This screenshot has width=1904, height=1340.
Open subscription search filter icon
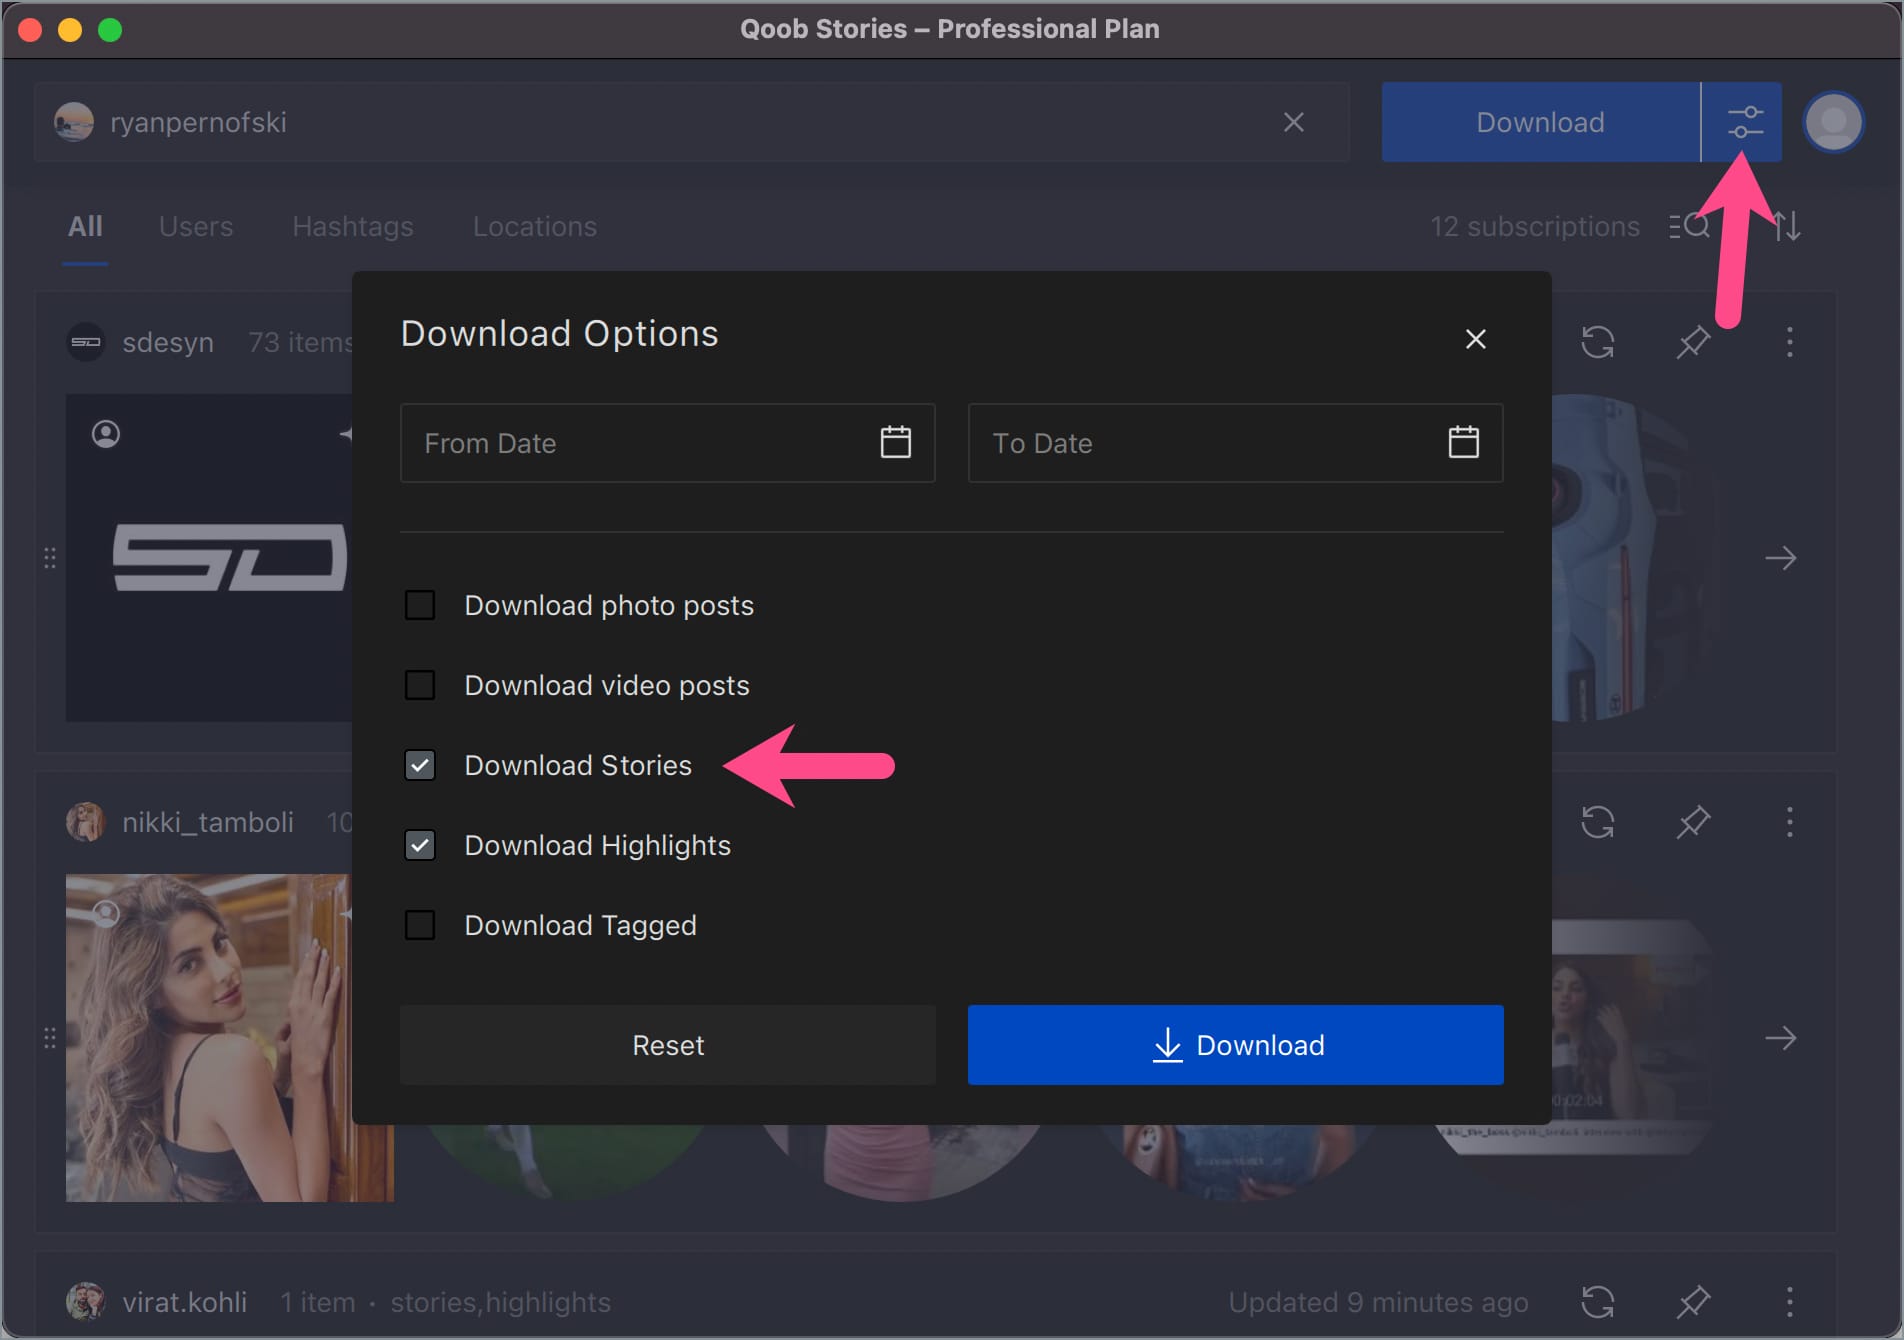1689,226
